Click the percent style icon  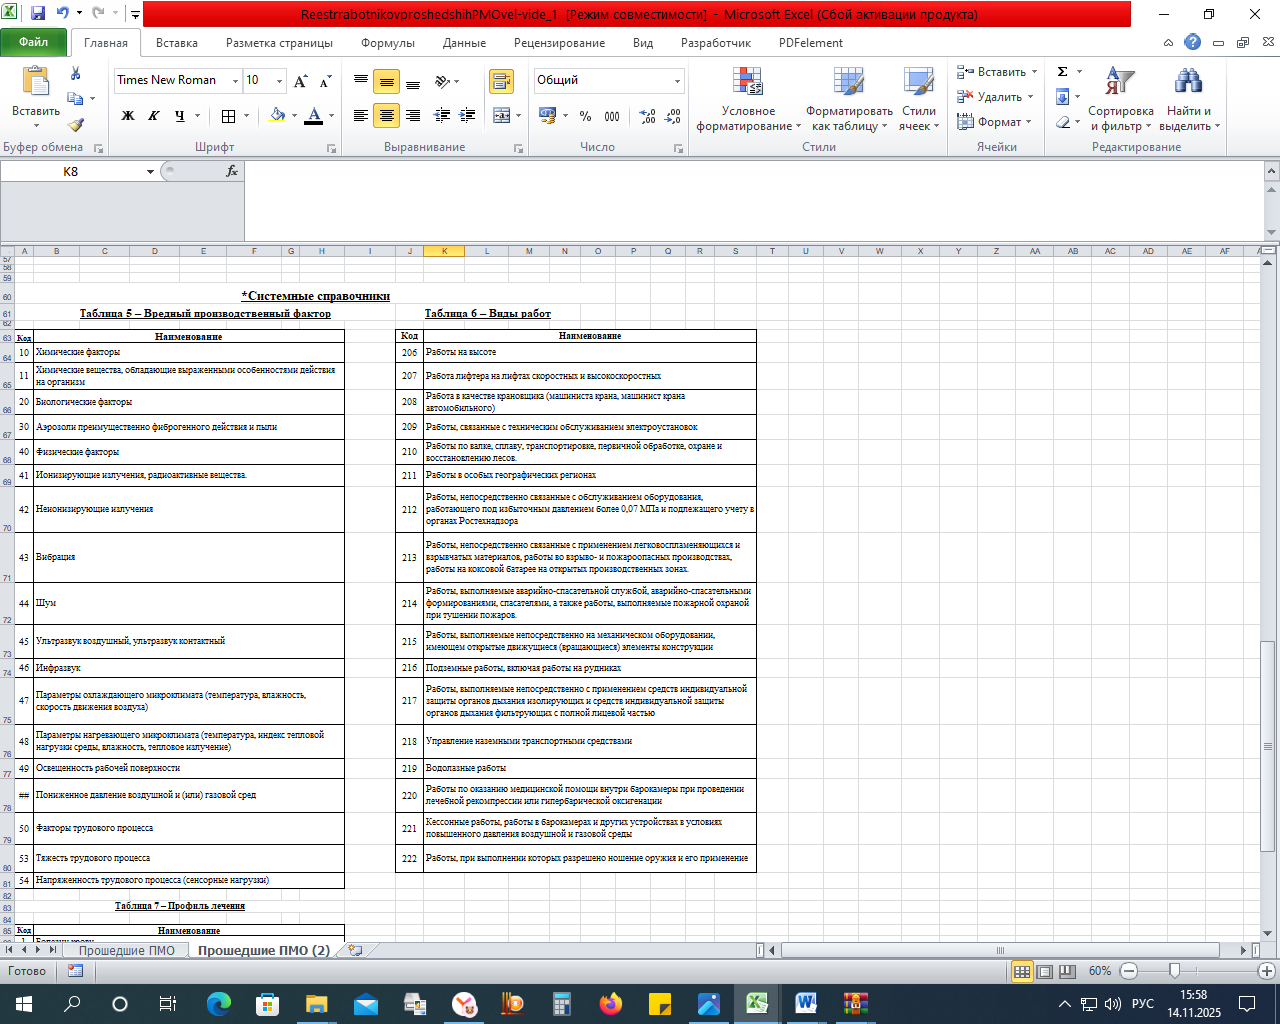coord(585,116)
